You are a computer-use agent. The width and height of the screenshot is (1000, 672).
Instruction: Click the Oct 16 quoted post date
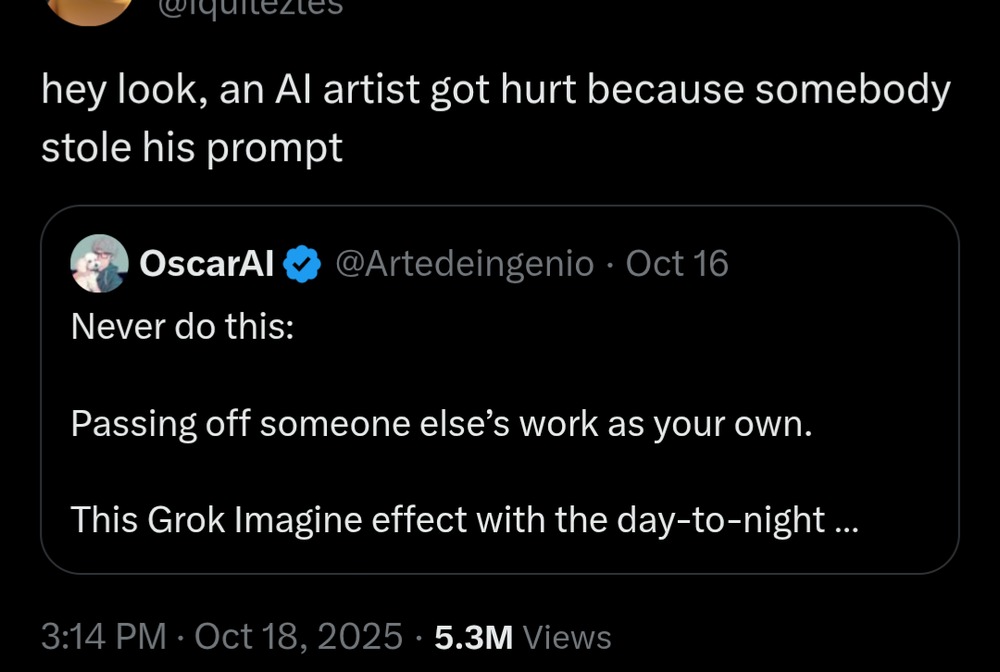click(x=677, y=265)
